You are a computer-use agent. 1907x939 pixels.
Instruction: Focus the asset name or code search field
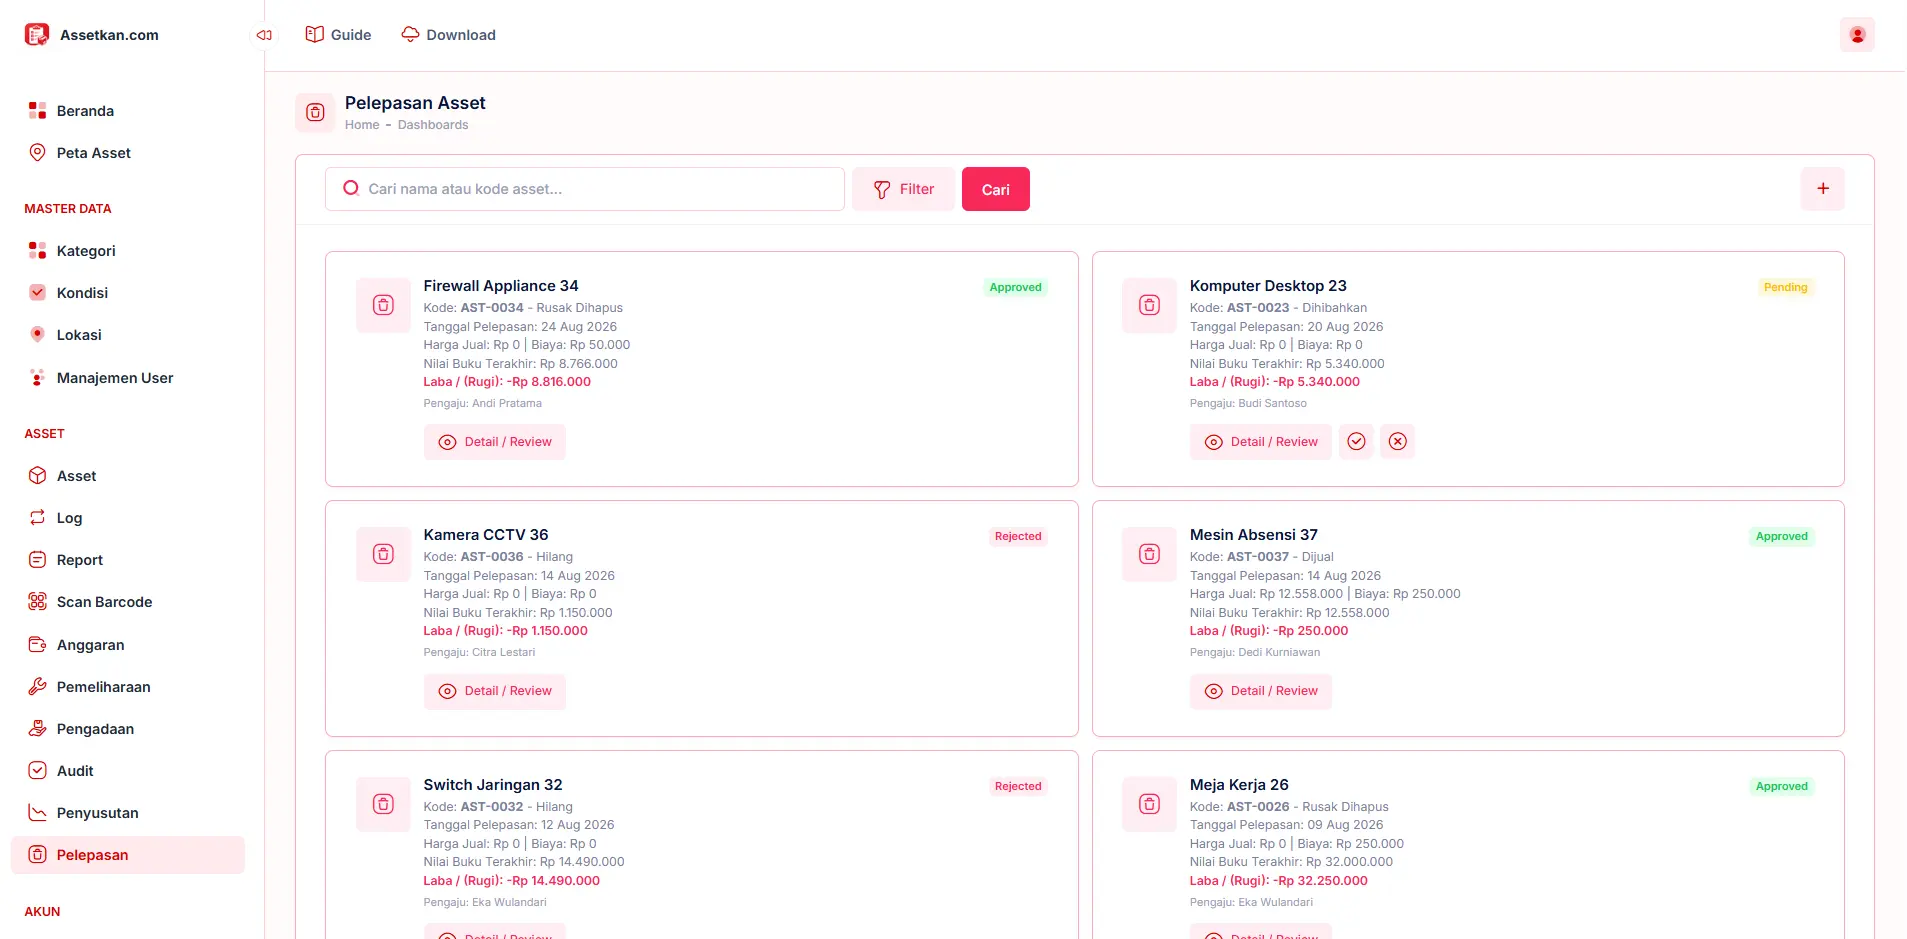[585, 189]
